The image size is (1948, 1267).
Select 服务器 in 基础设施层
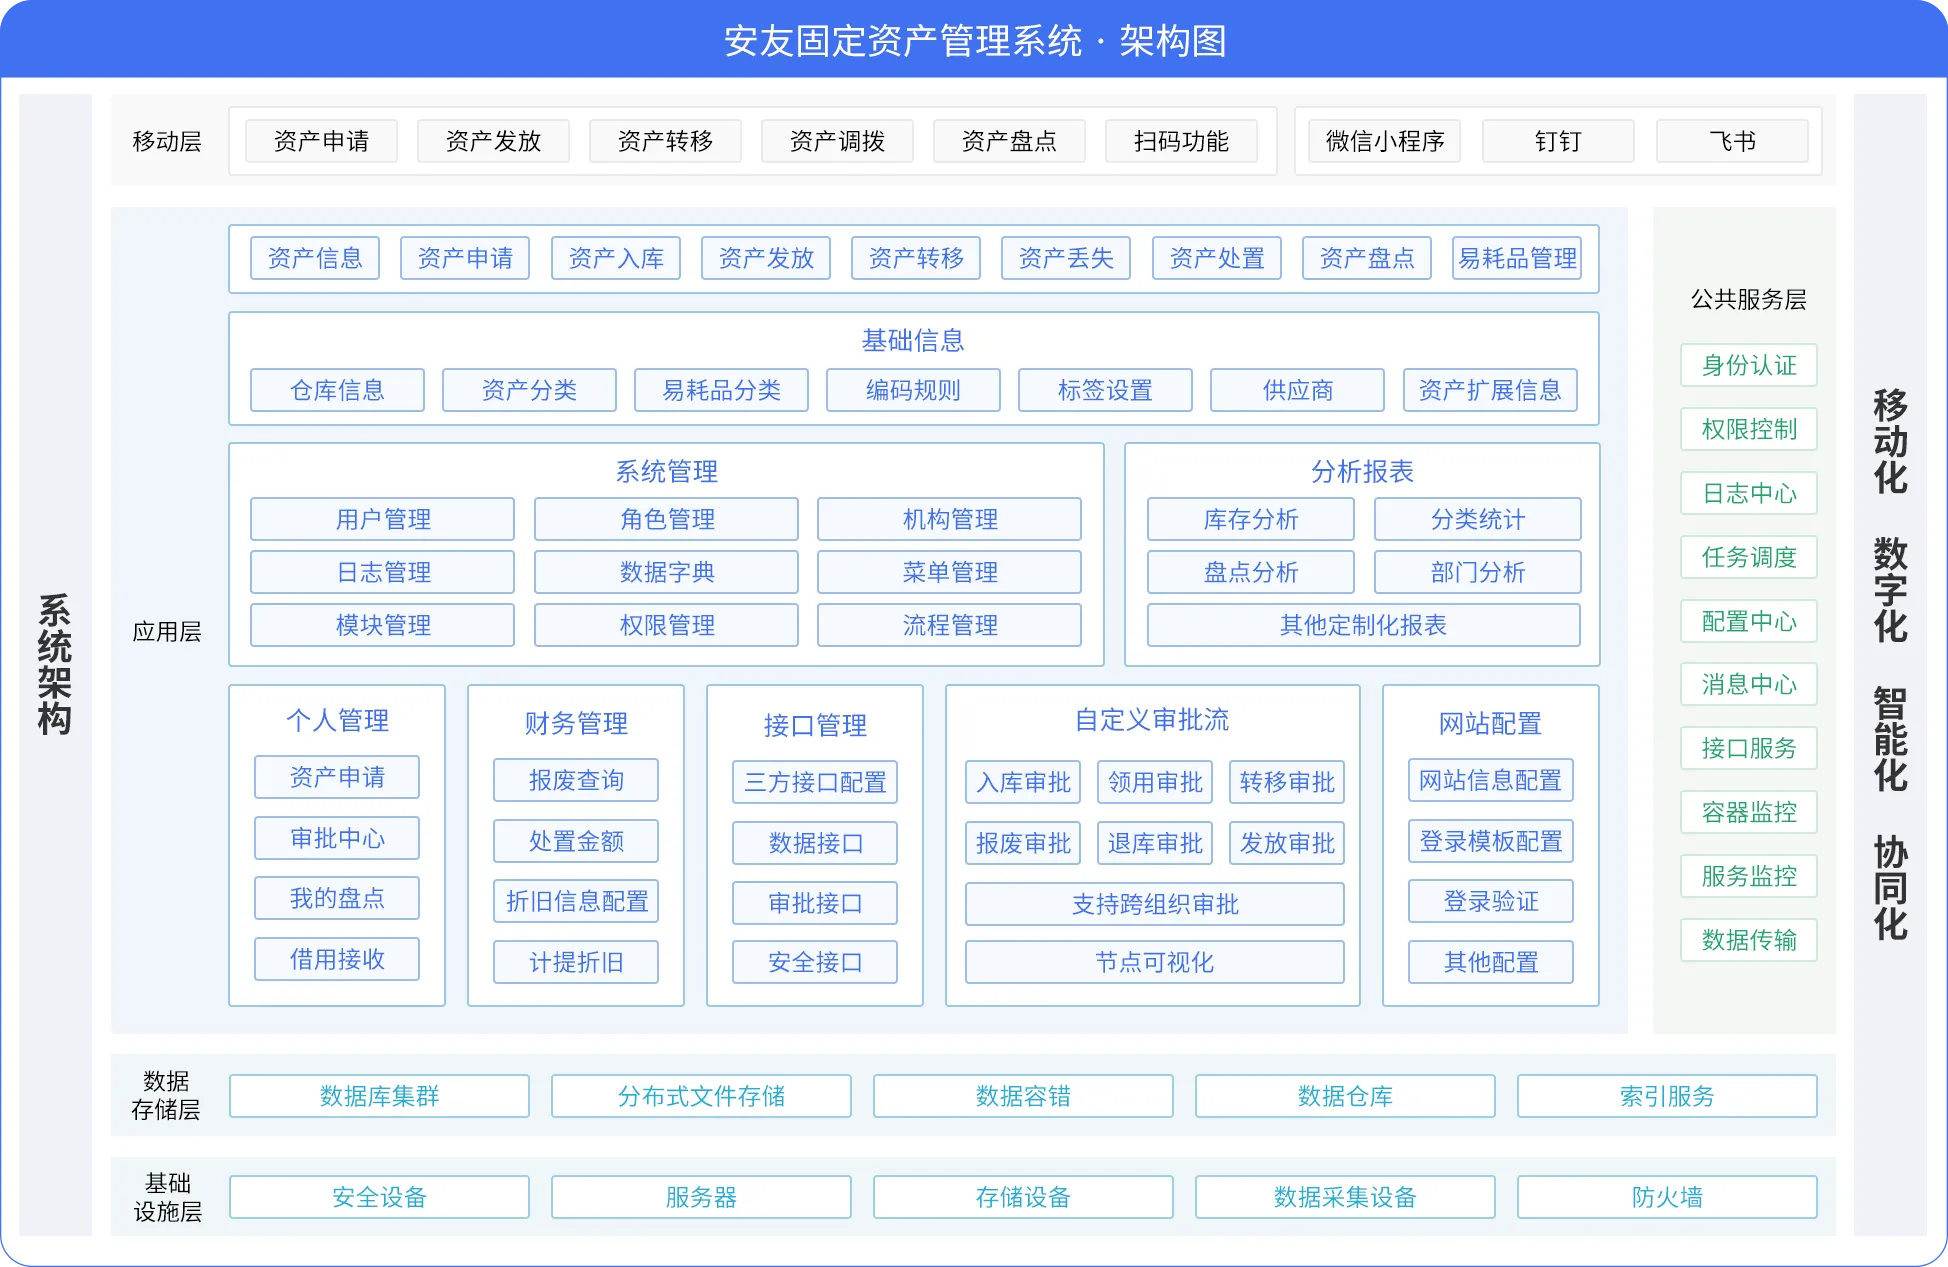point(702,1197)
